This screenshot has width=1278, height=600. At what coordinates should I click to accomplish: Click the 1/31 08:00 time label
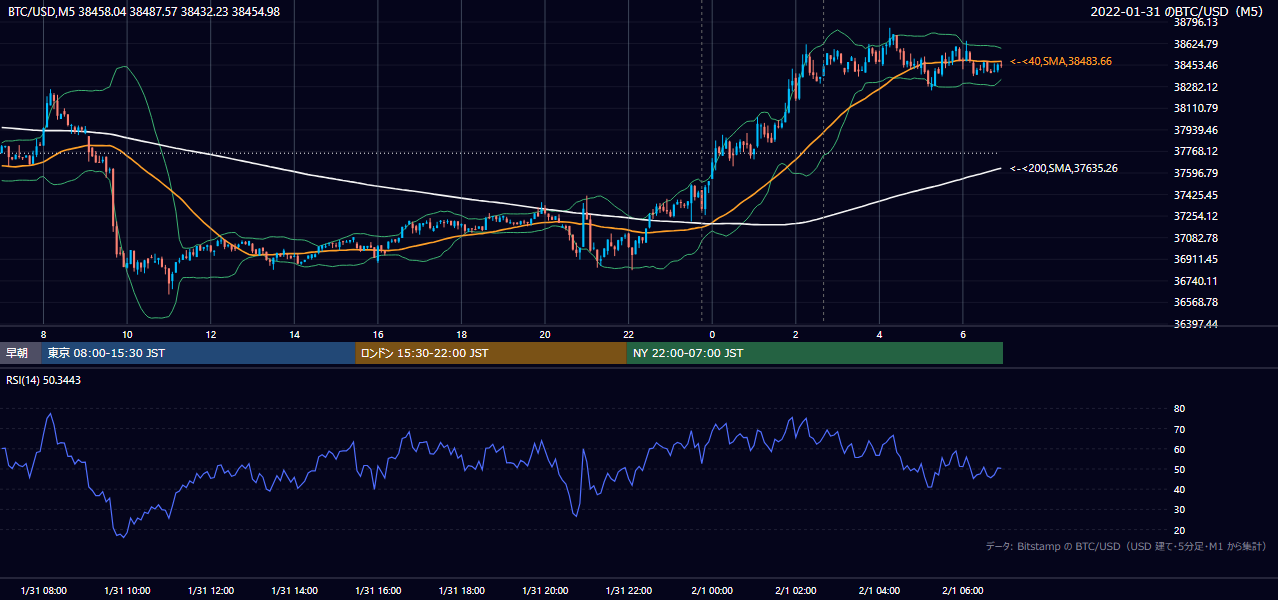pyautogui.click(x=44, y=591)
